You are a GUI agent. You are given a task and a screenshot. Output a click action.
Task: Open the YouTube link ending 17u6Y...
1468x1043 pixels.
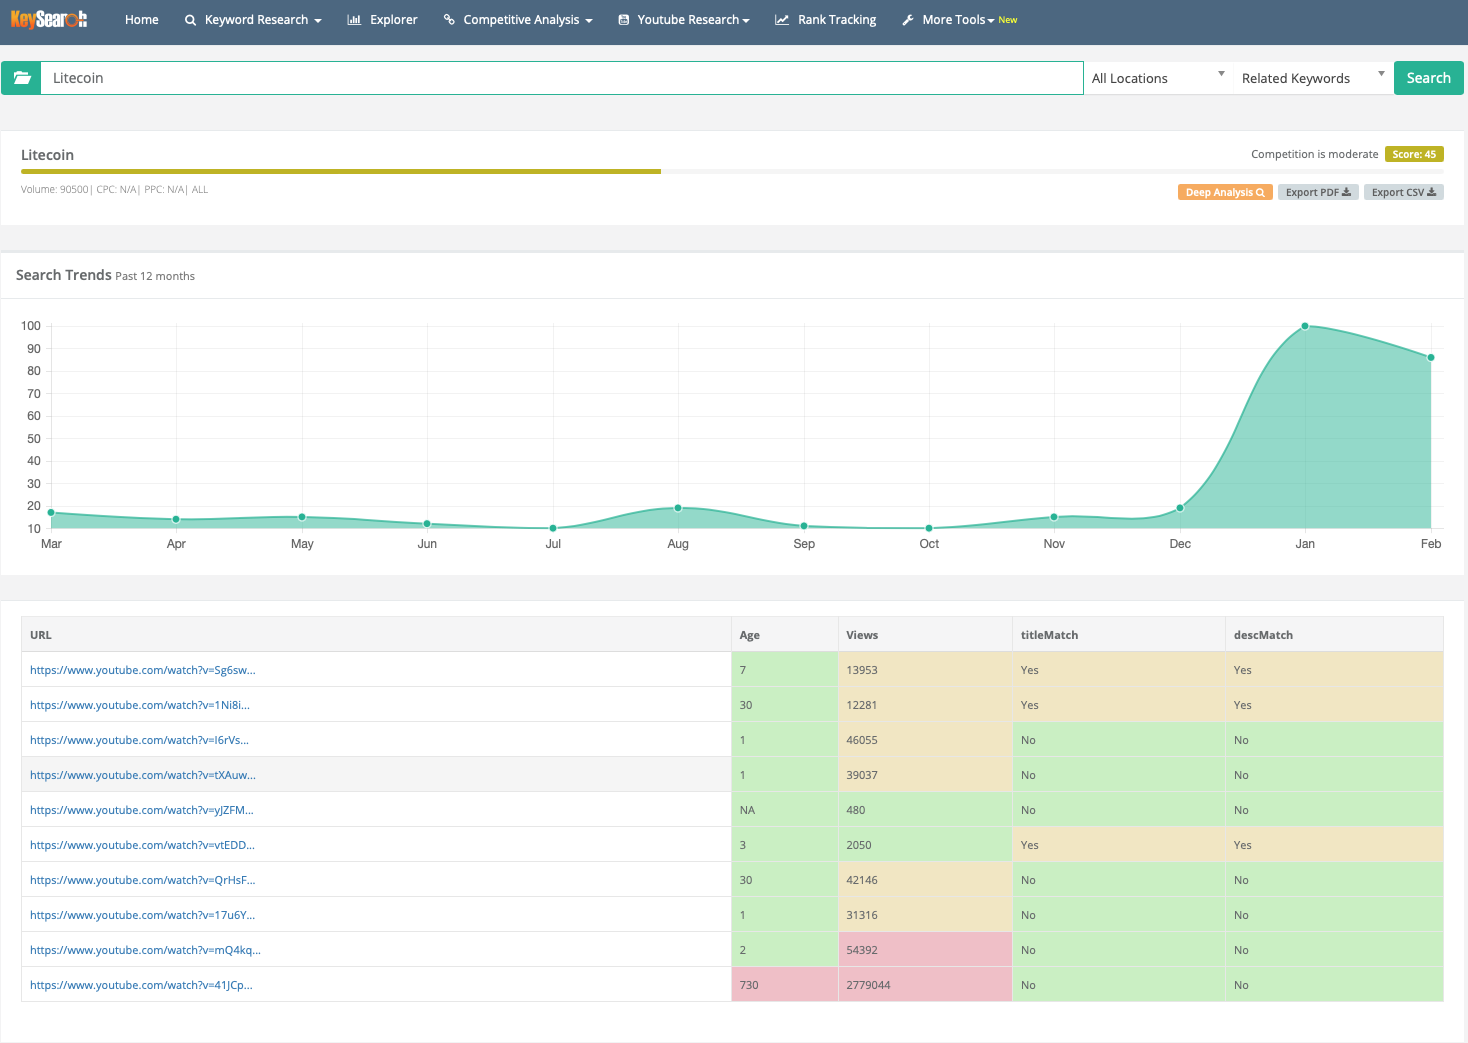point(143,915)
